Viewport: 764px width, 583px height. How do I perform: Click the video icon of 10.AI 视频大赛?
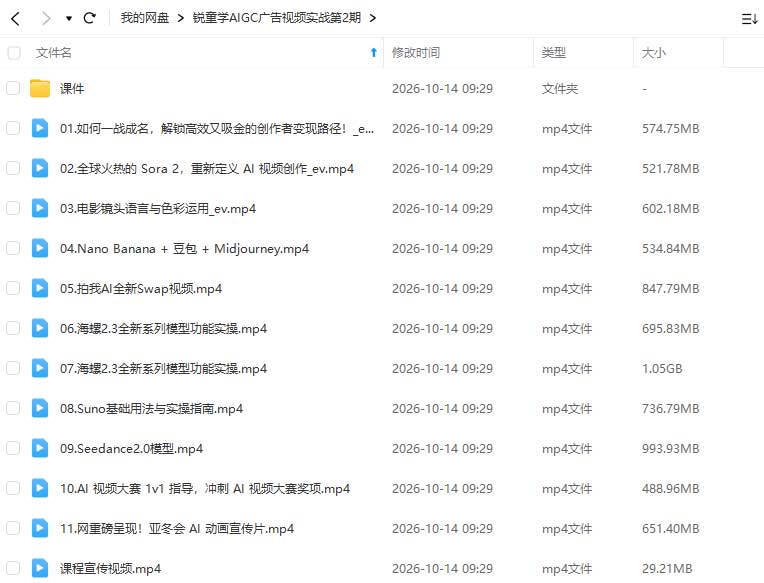pyautogui.click(x=40, y=488)
